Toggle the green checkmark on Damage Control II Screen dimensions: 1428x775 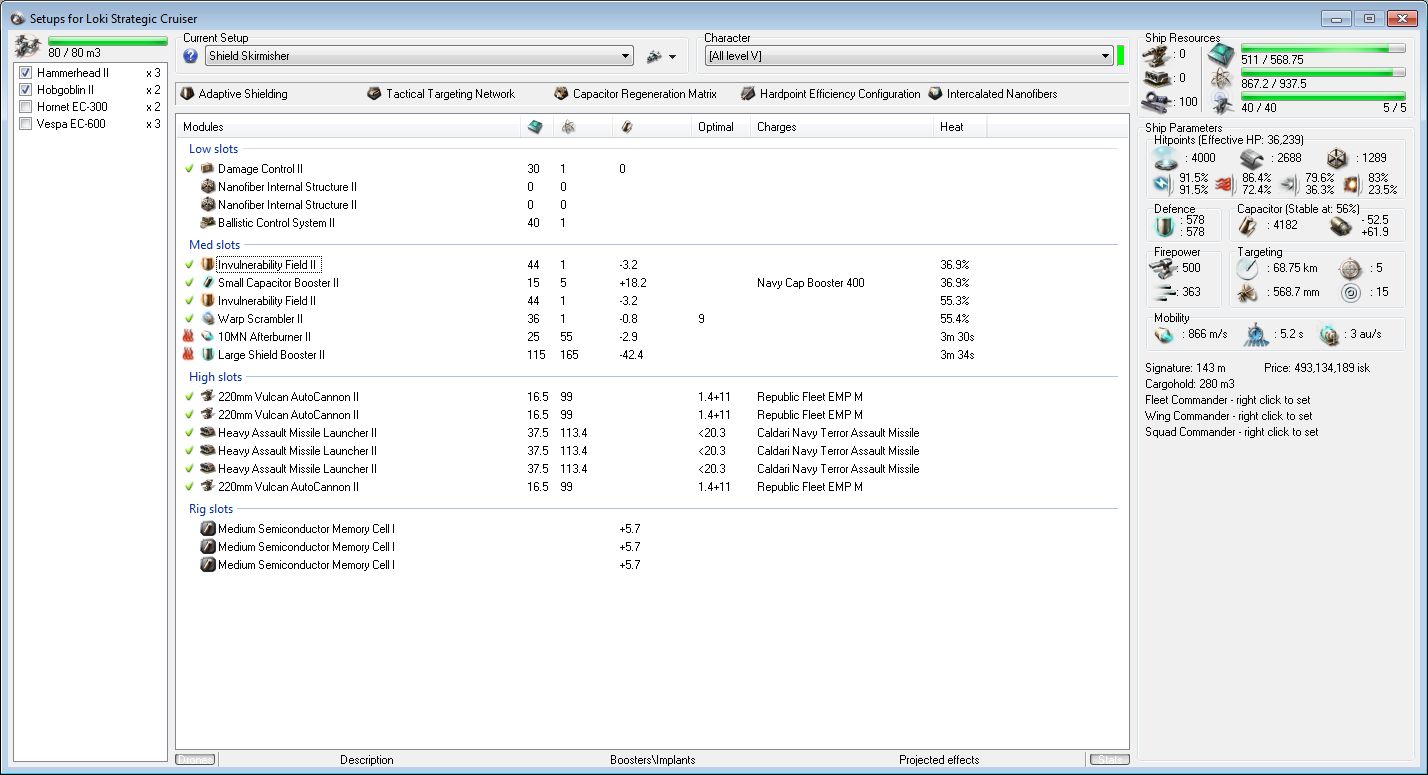click(190, 169)
